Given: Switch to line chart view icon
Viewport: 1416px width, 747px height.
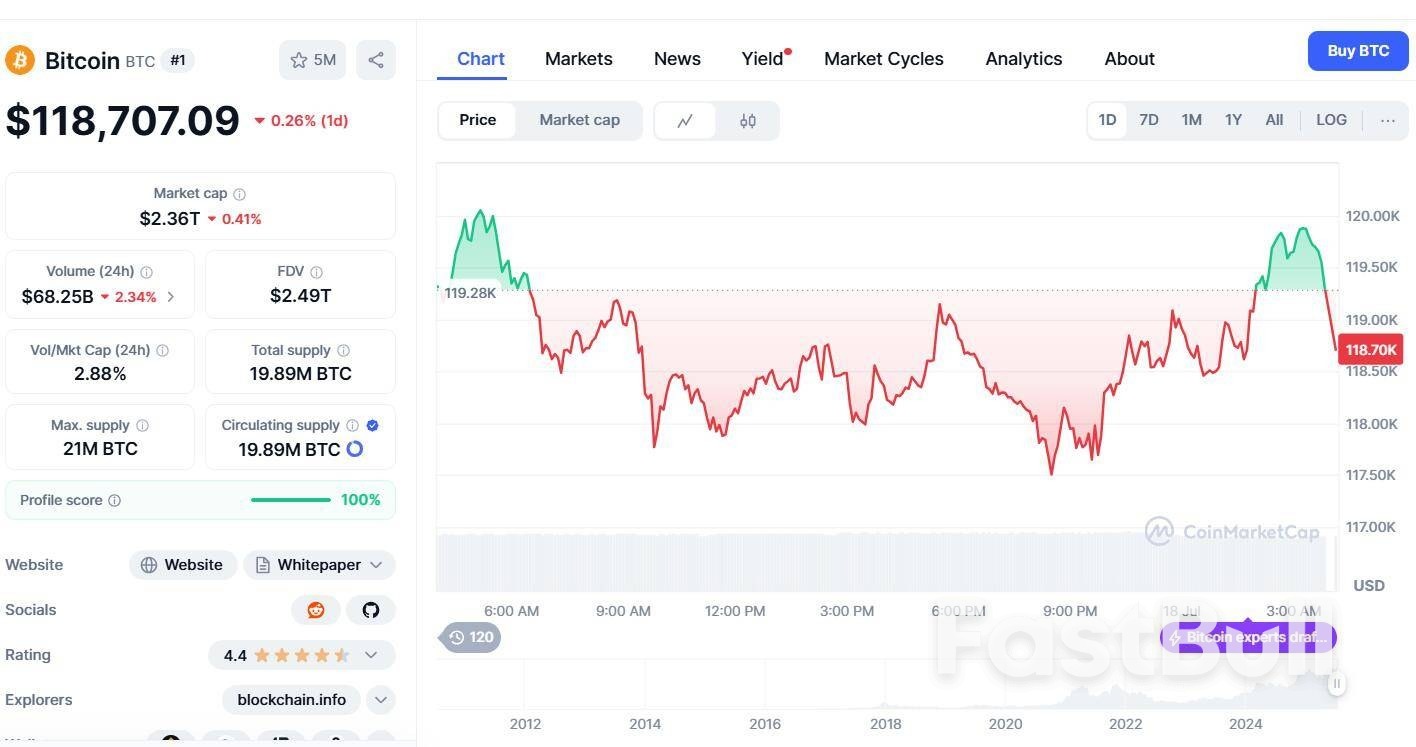Looking at the screenshot, I should [x=685, y=121].
